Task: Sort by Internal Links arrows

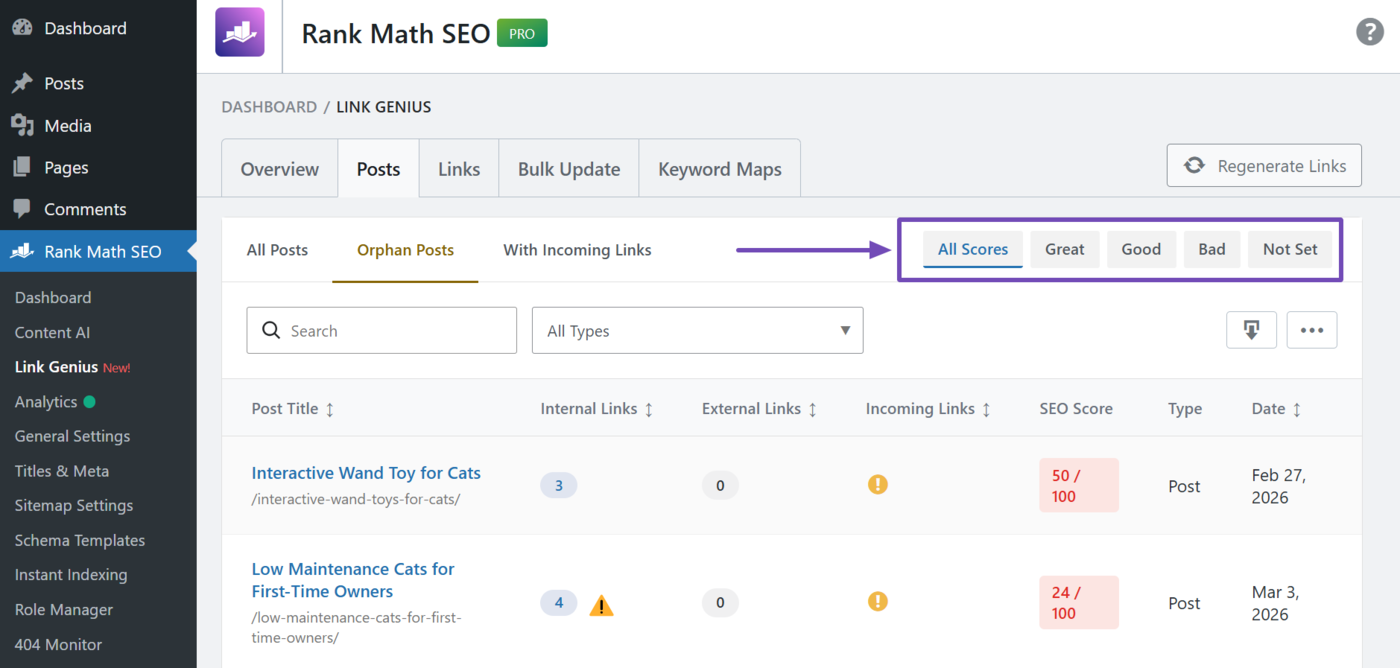Action: 649,409
